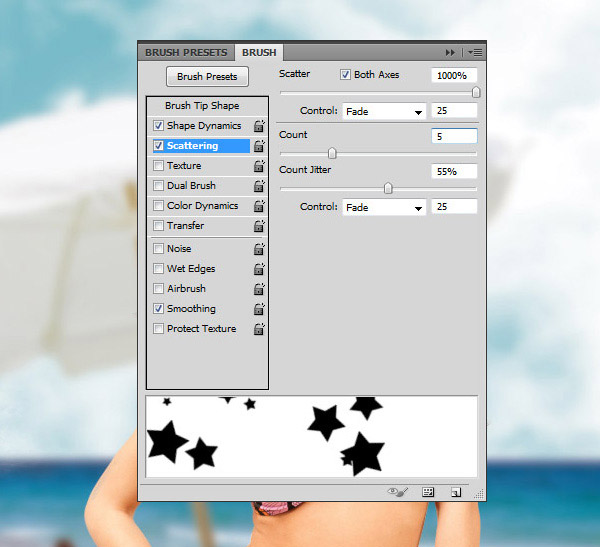
Task: Enable the Noise checkbox
Action: click(x=158, y=248)
